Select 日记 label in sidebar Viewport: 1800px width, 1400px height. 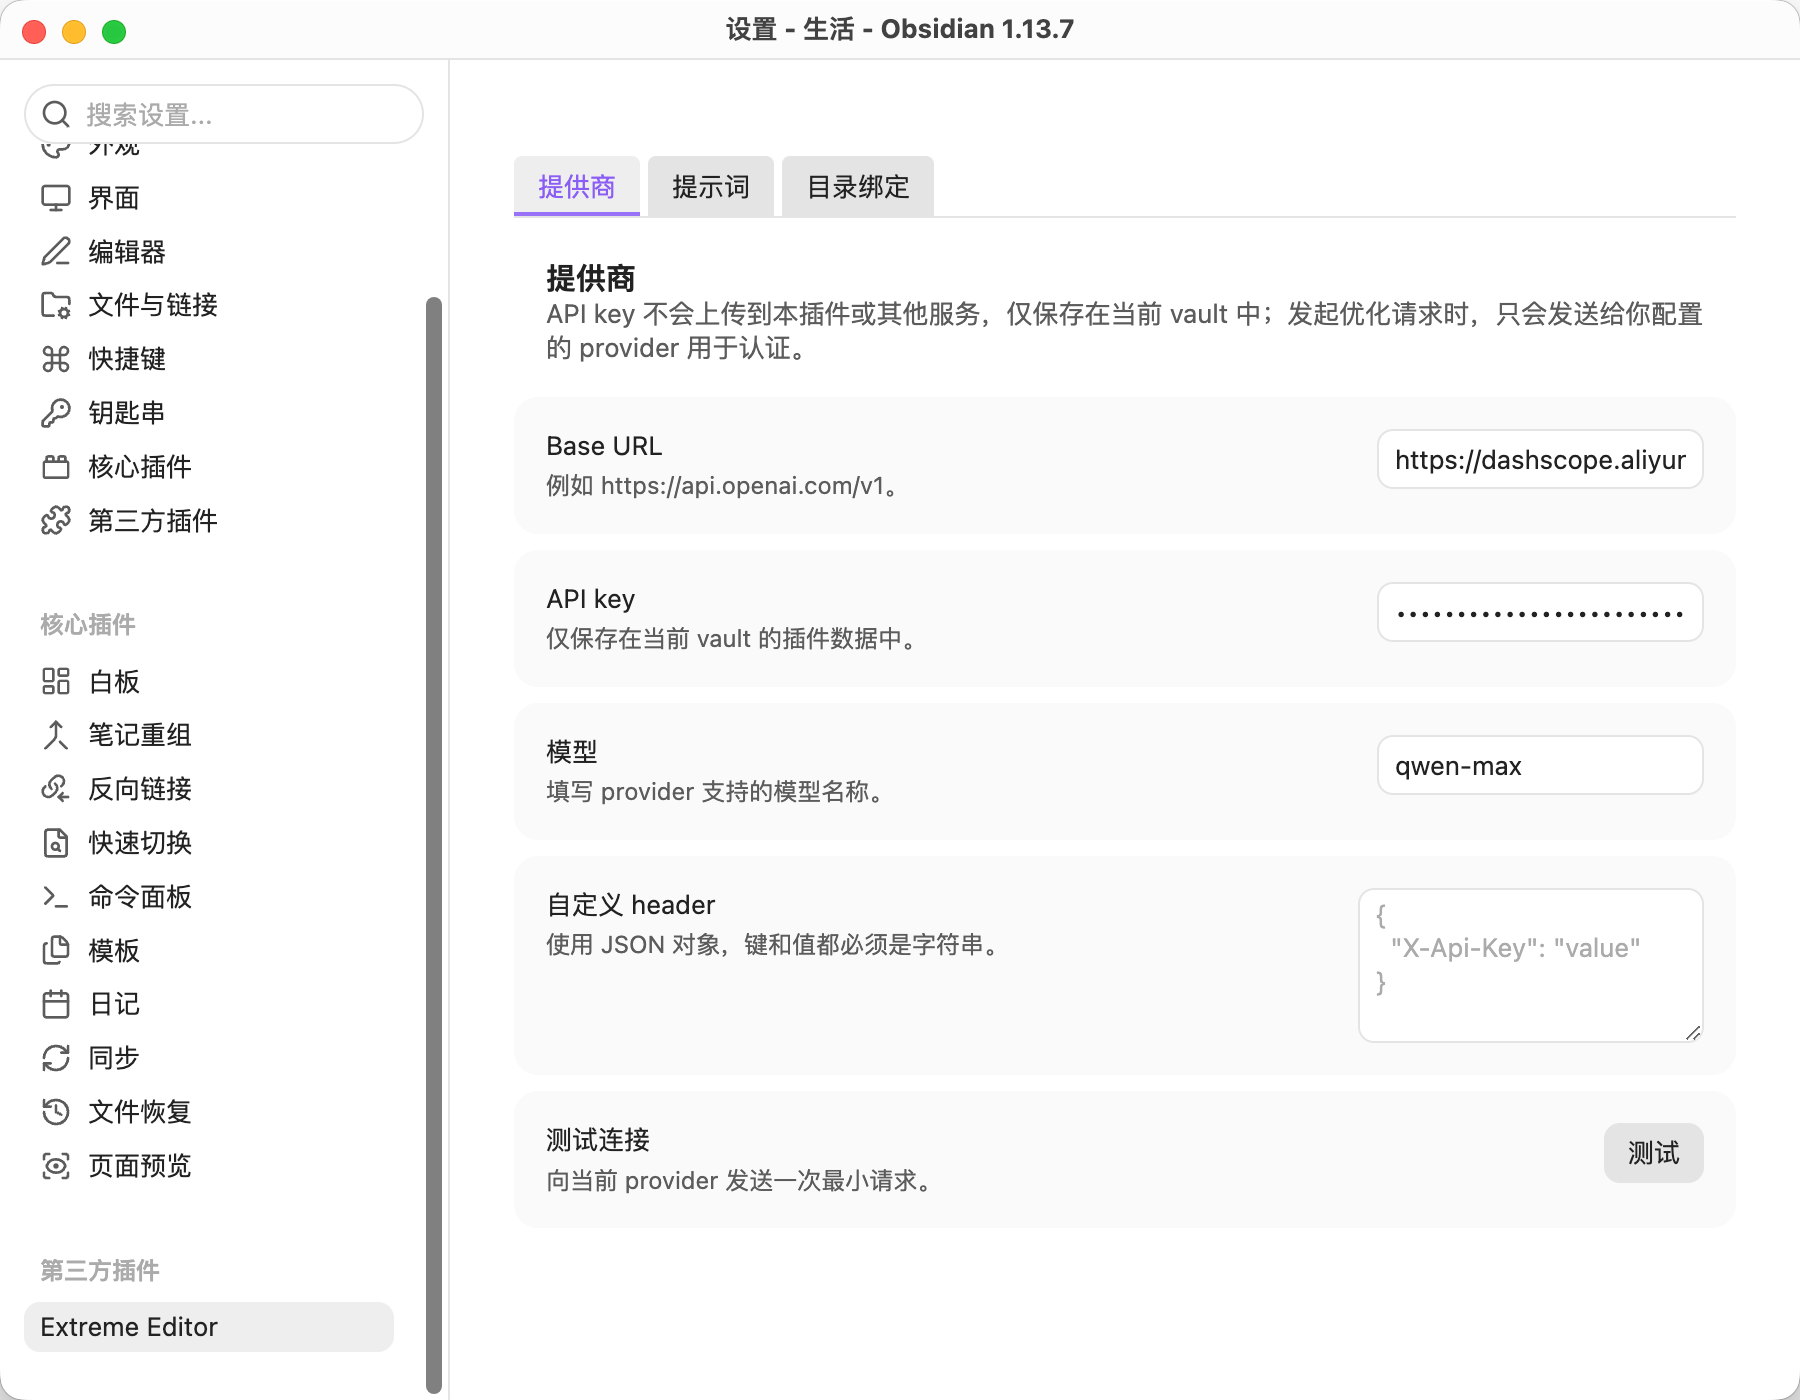click(x=114, y=1004)
